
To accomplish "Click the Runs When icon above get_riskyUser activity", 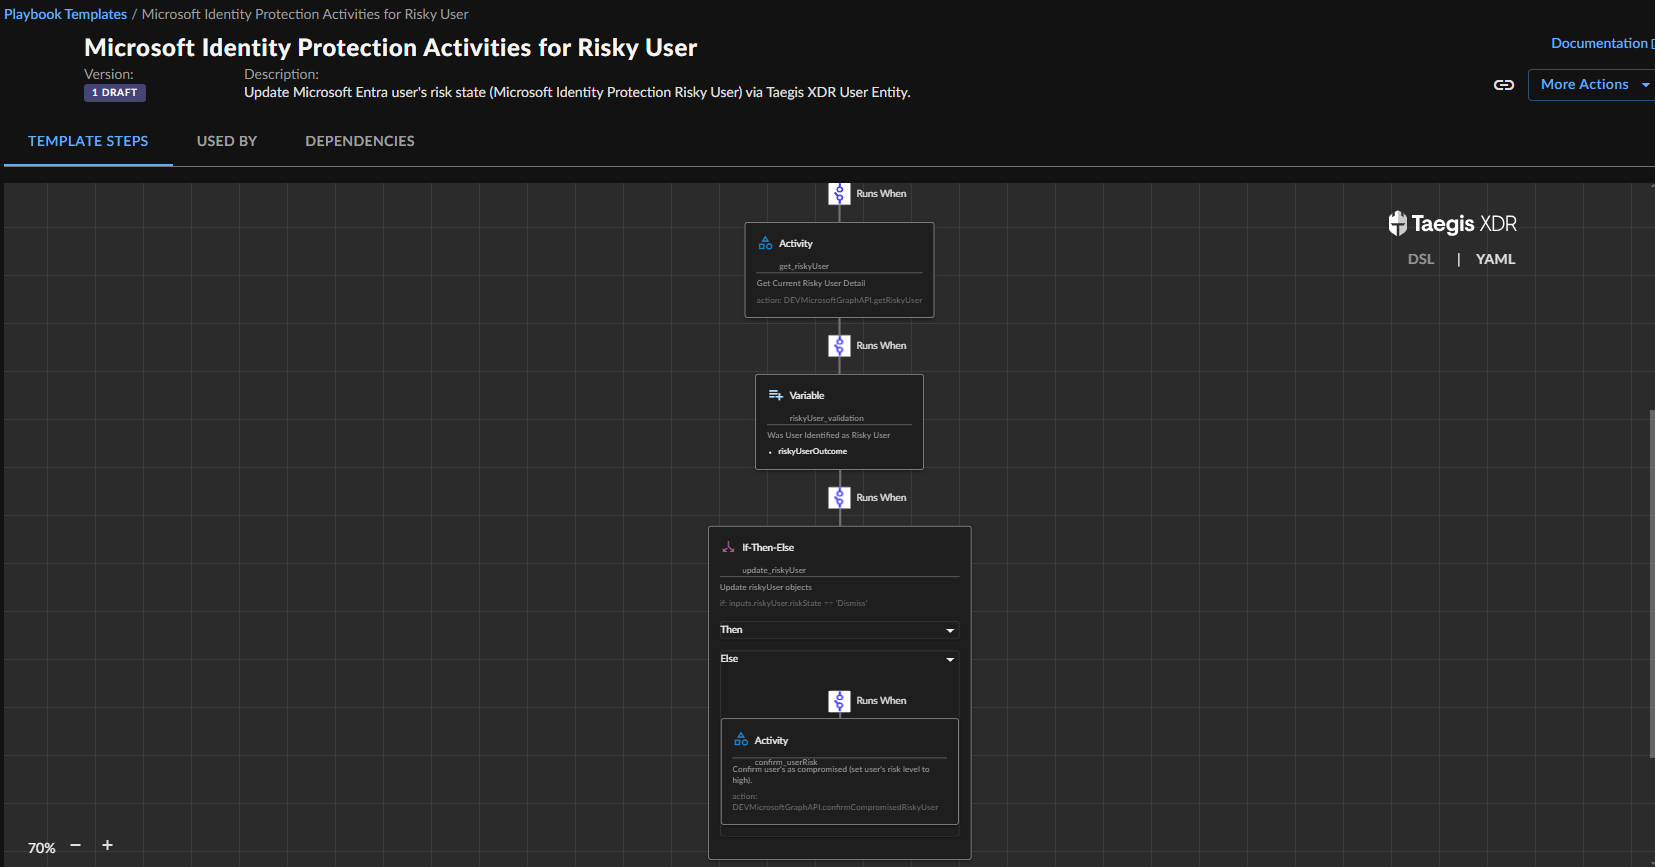I will click(839, 194).
